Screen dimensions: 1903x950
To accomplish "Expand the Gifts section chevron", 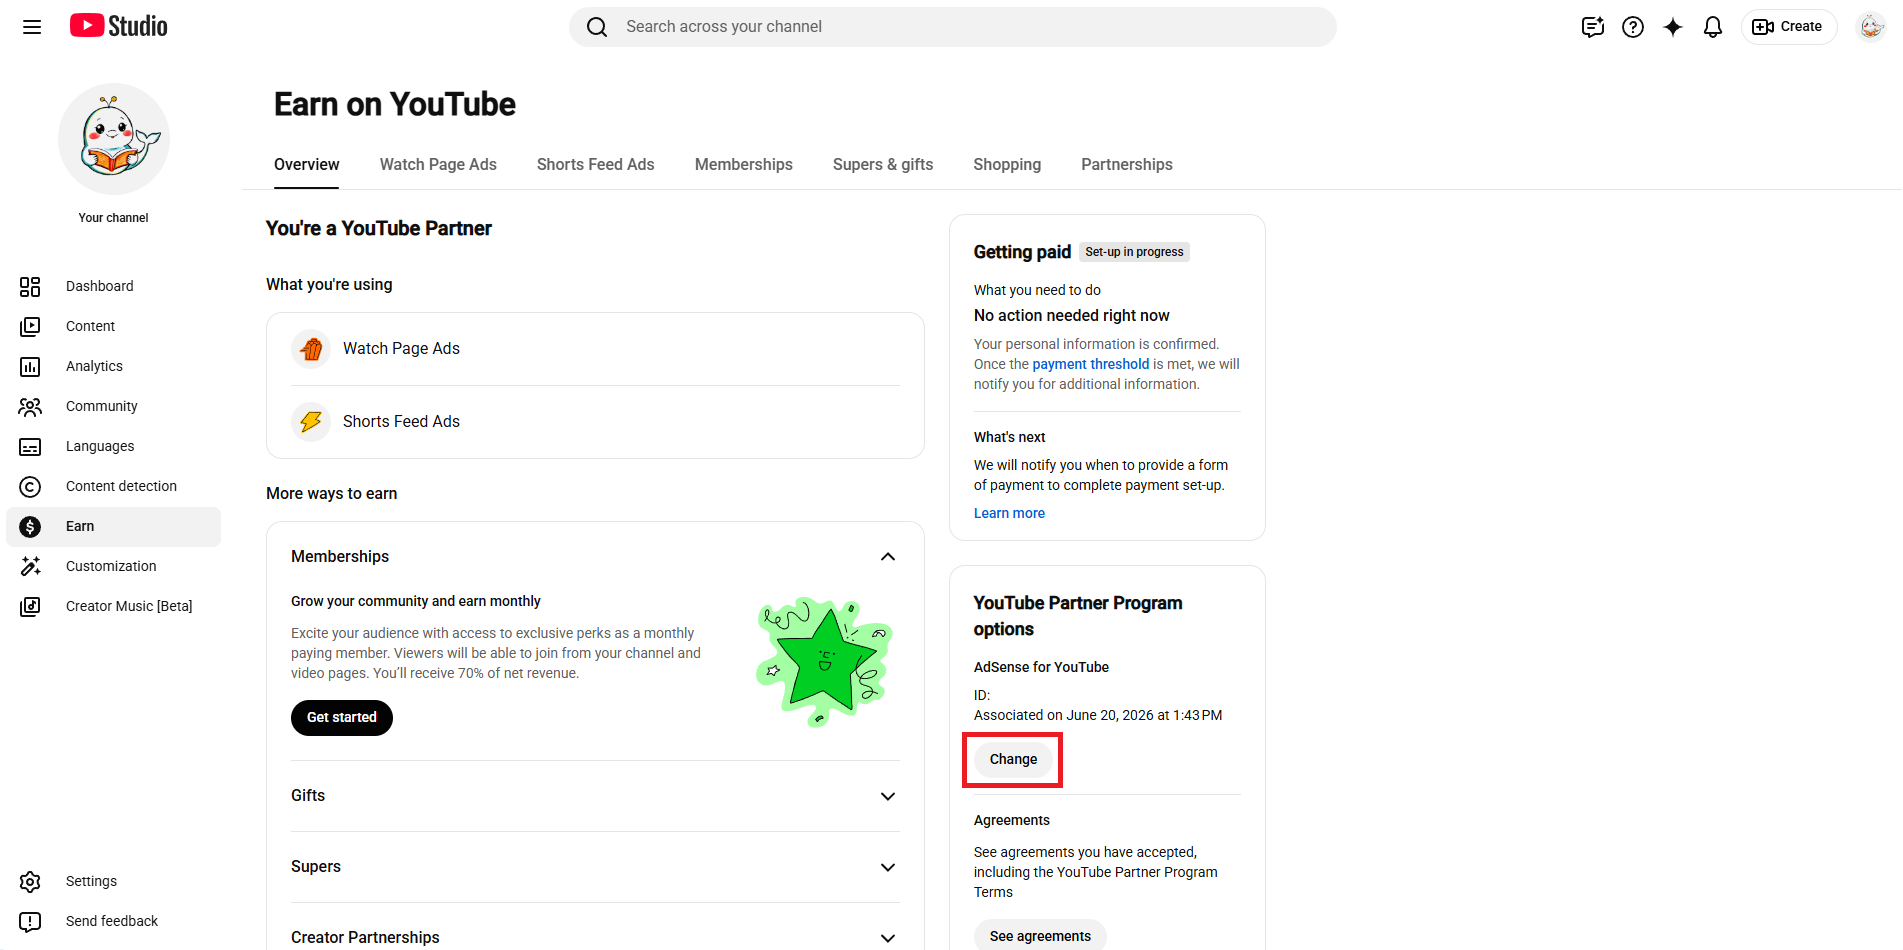I will click(888, 797).
